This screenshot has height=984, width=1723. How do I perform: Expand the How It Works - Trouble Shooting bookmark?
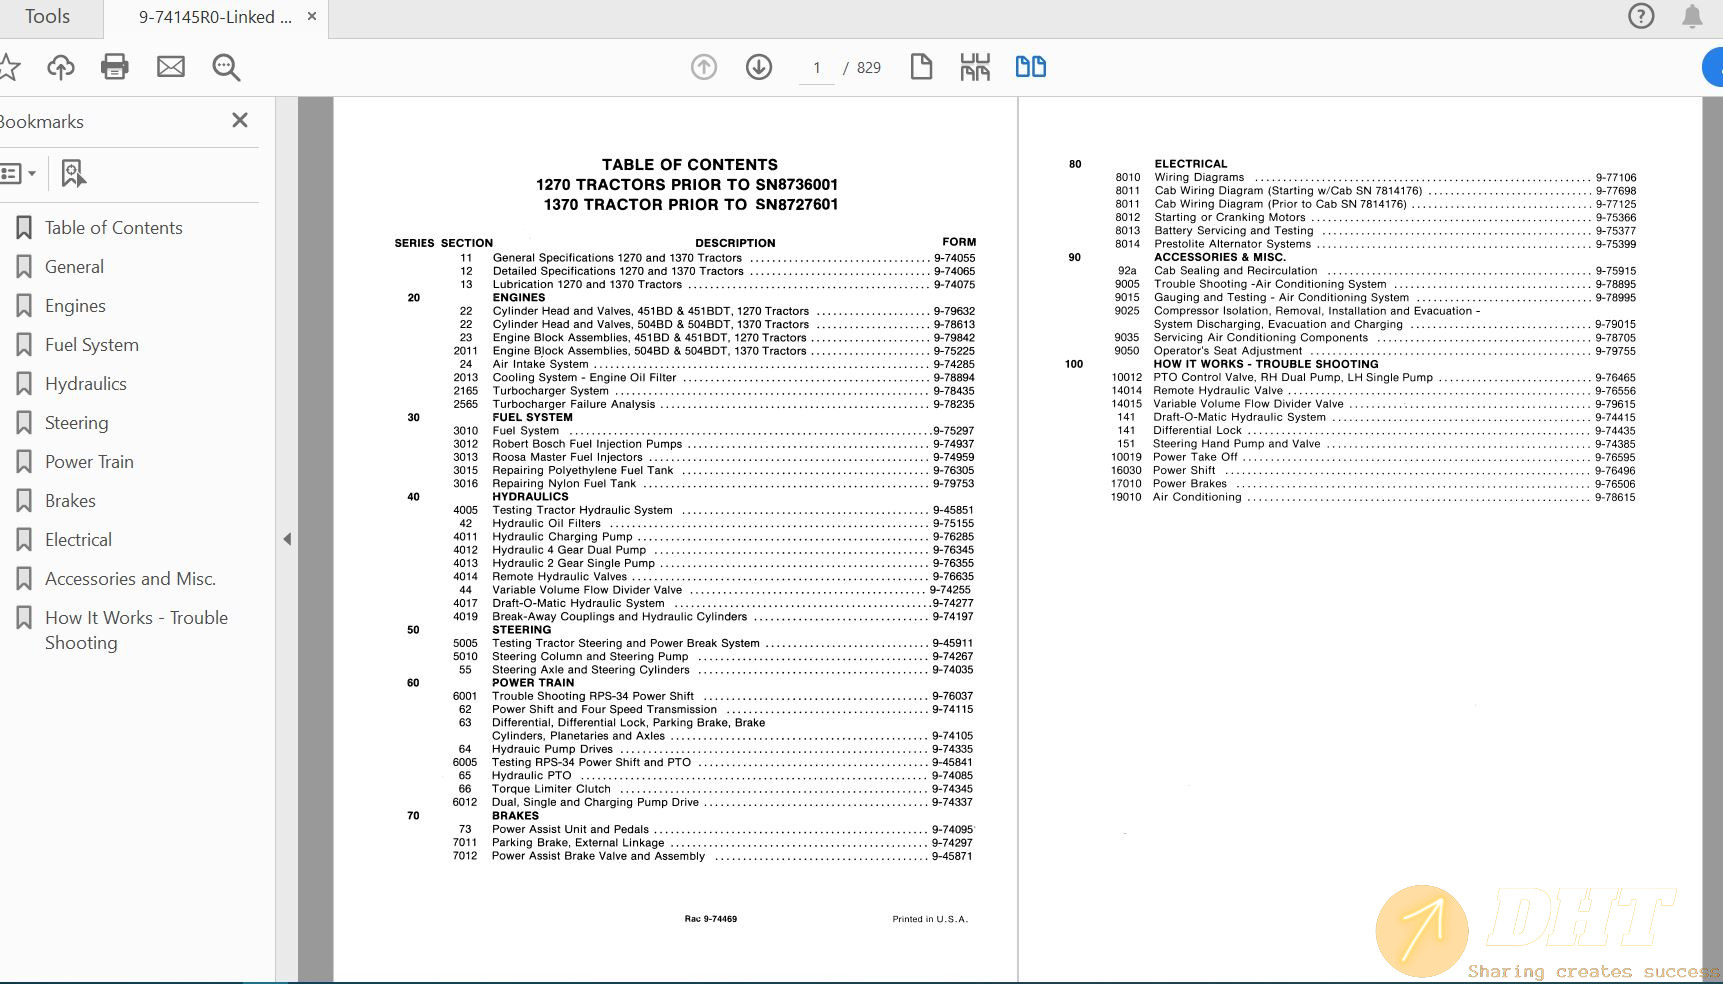click(x=136, y=629)
